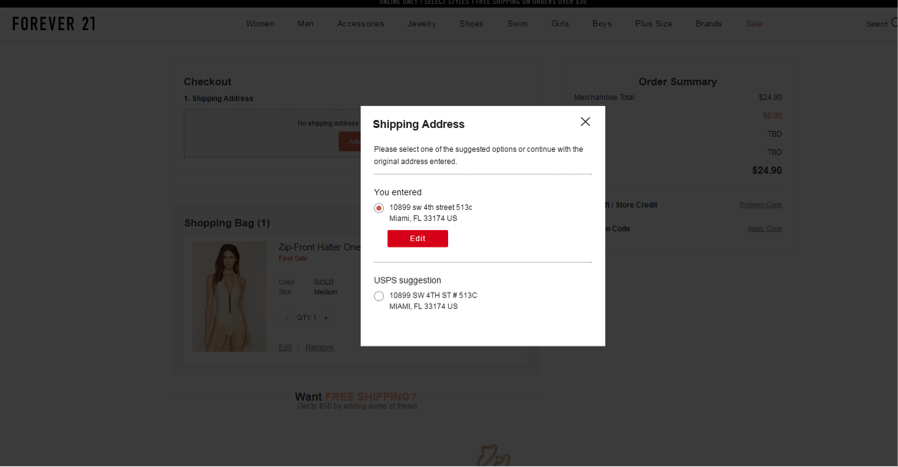Select the USPS suggestion address radio button
898x467 pixels.
[x=379, y=296]
